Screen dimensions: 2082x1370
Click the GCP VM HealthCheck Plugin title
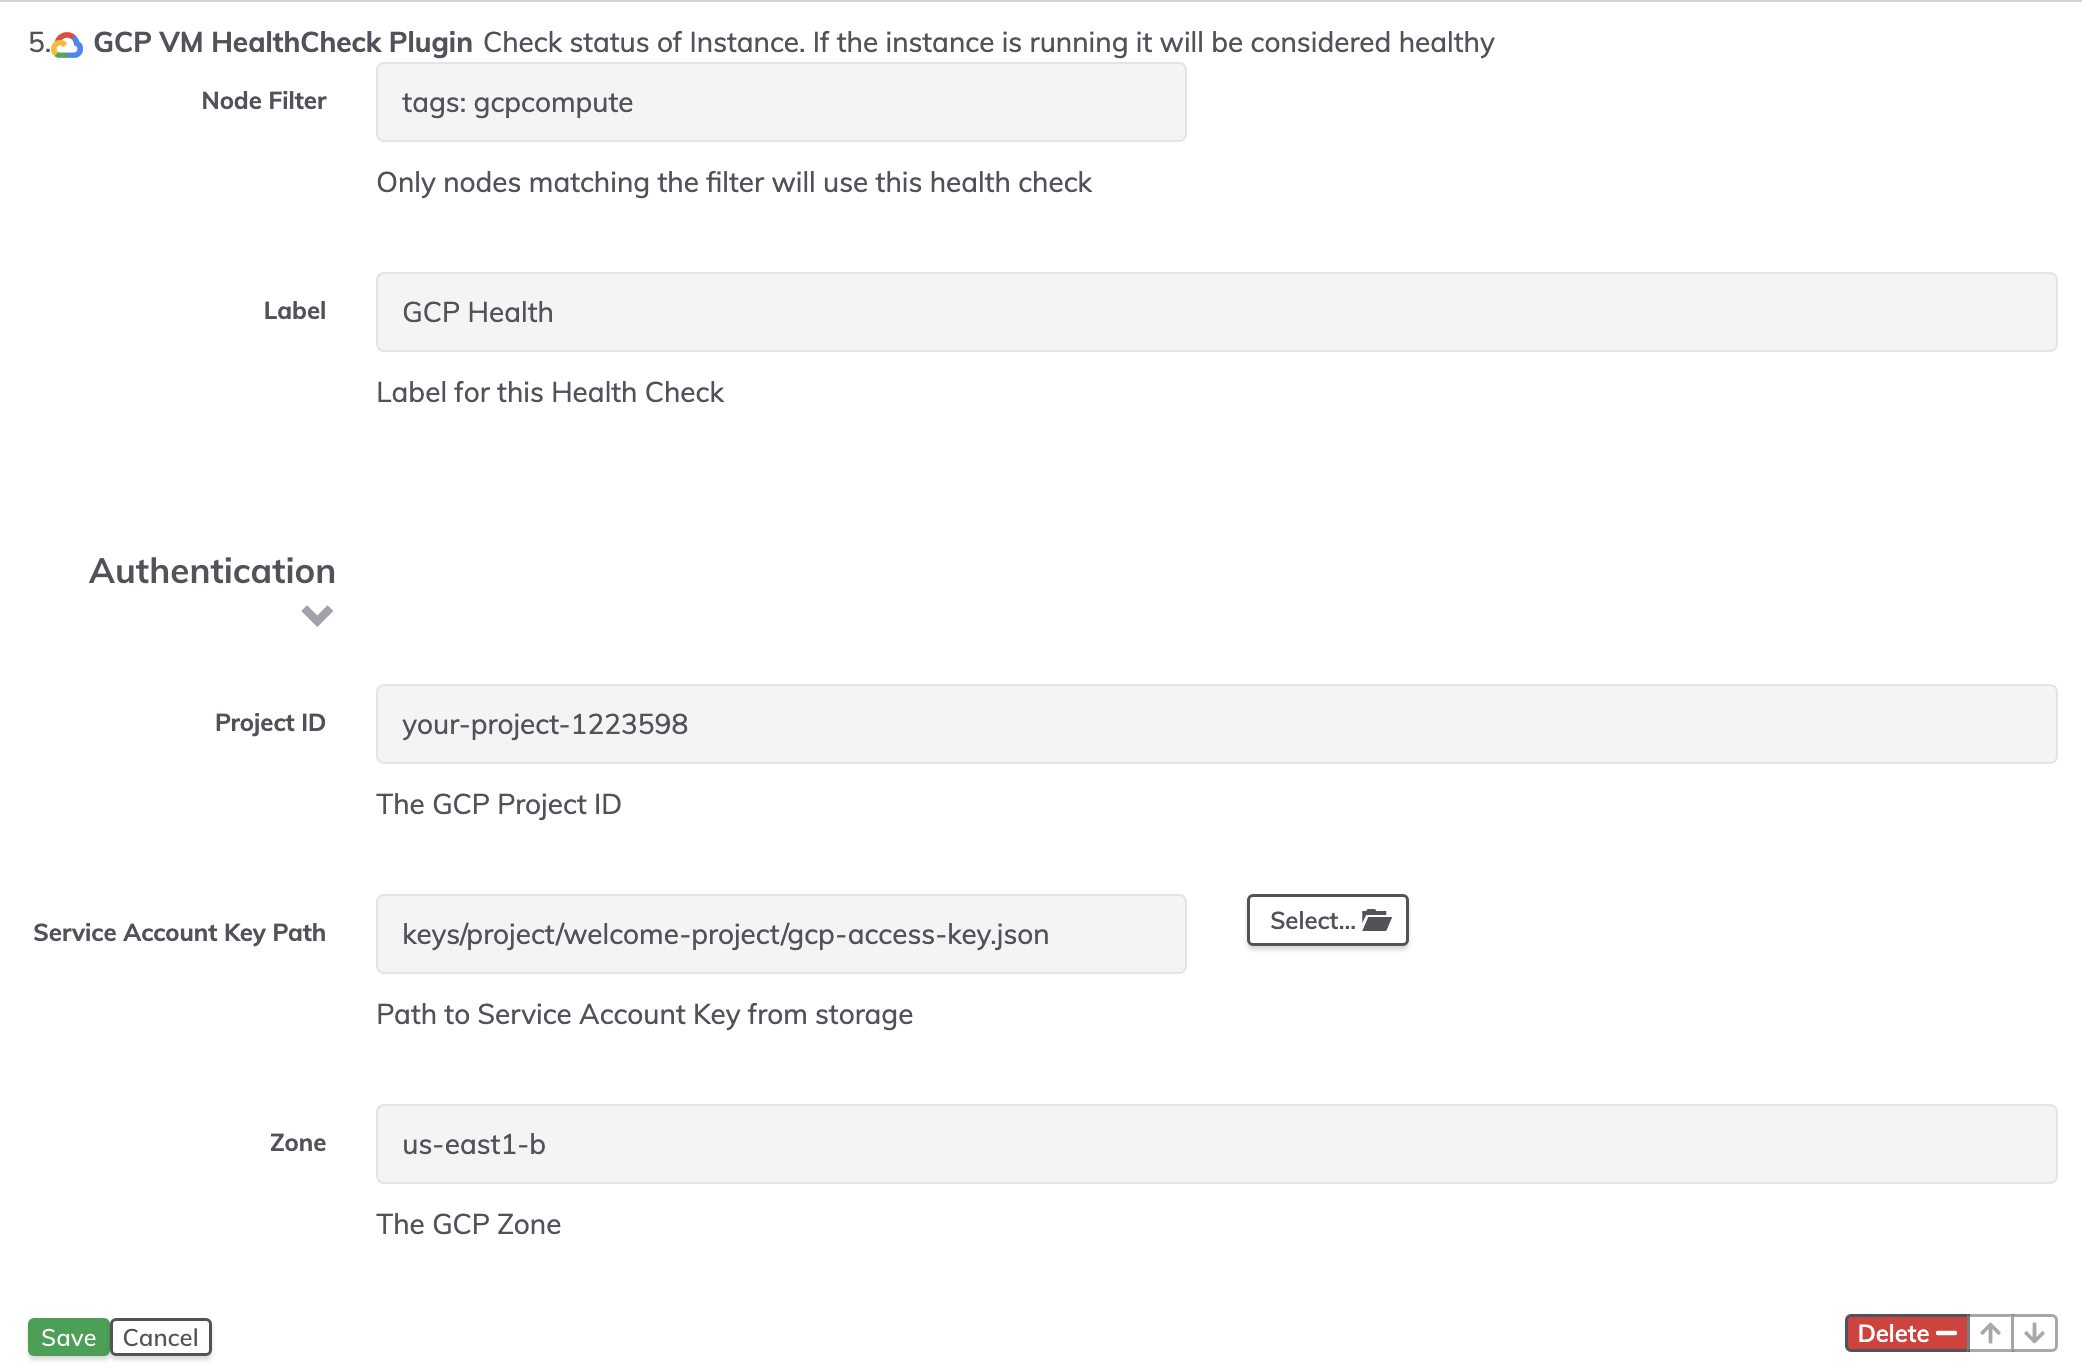(x=282, y=42)
